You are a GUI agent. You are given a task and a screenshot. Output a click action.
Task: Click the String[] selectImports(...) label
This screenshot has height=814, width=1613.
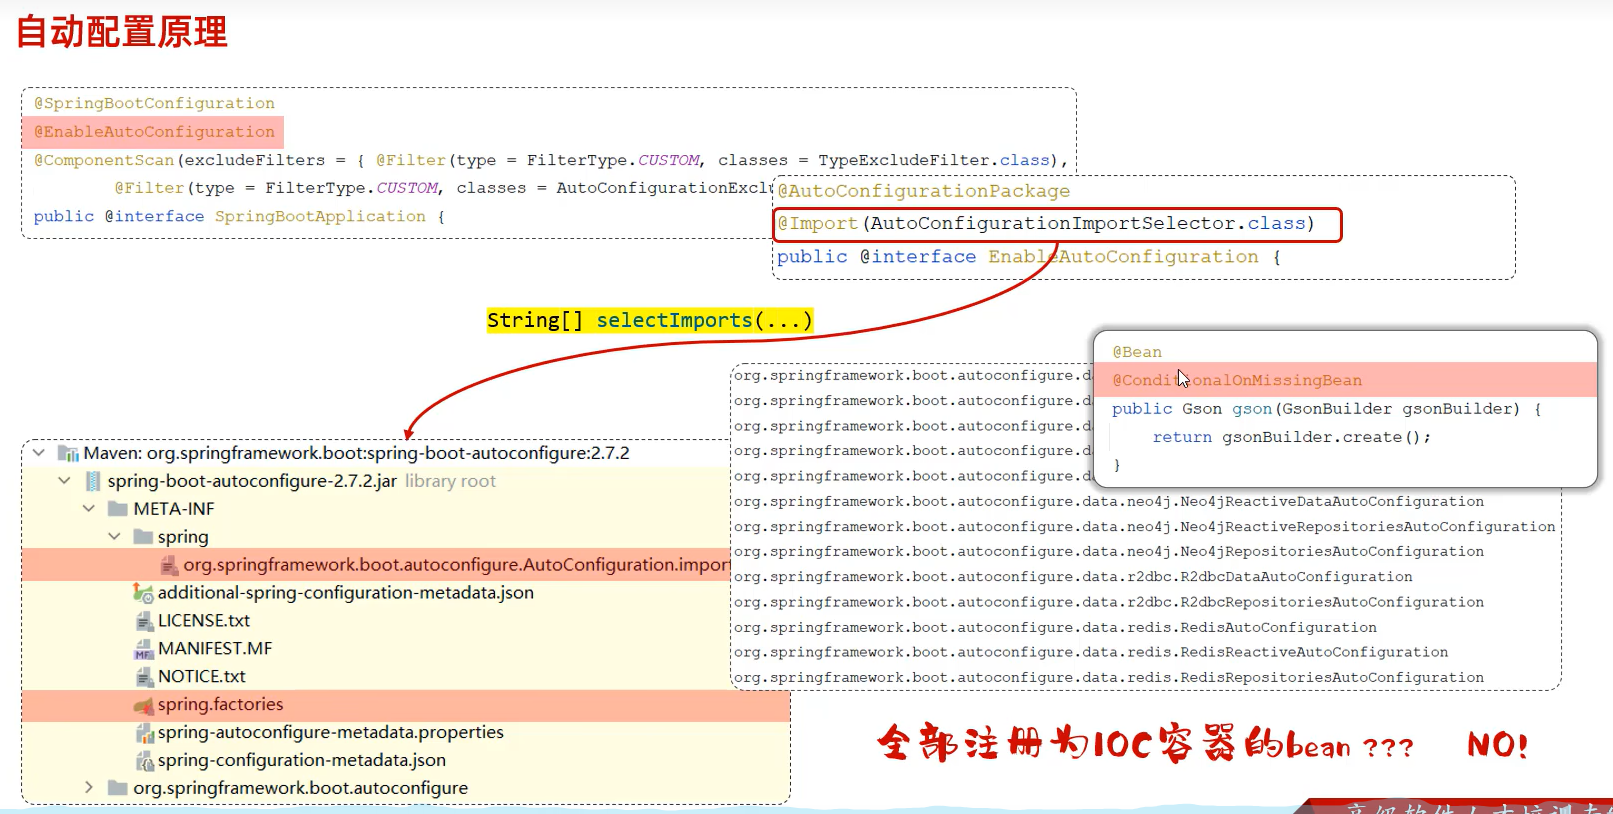click(650, 320)
